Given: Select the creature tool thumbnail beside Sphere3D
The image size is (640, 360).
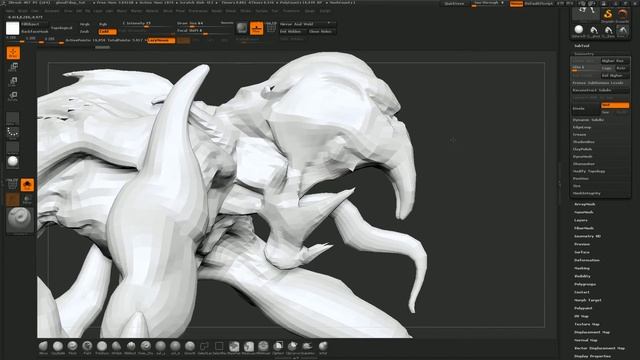Looking at the screenshot, I should click(x=593, y=30).
